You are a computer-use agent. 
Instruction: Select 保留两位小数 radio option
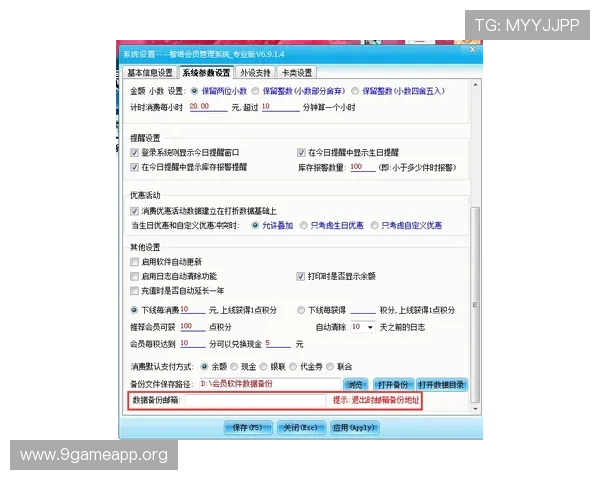194,91
